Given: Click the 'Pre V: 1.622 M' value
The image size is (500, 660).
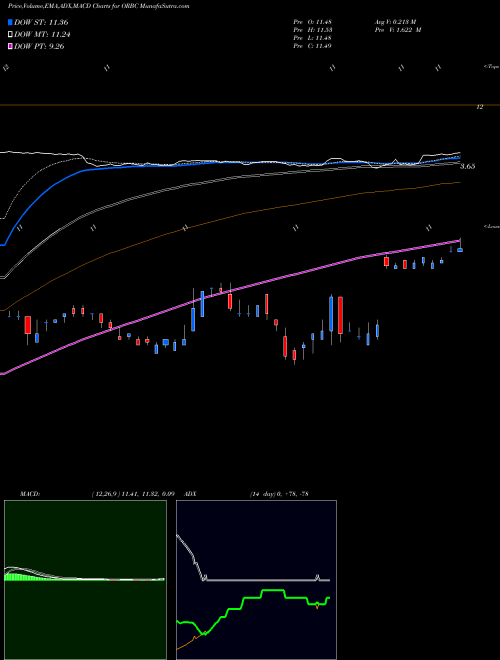Looking at the screenshot, I should [x=398, y=30].
